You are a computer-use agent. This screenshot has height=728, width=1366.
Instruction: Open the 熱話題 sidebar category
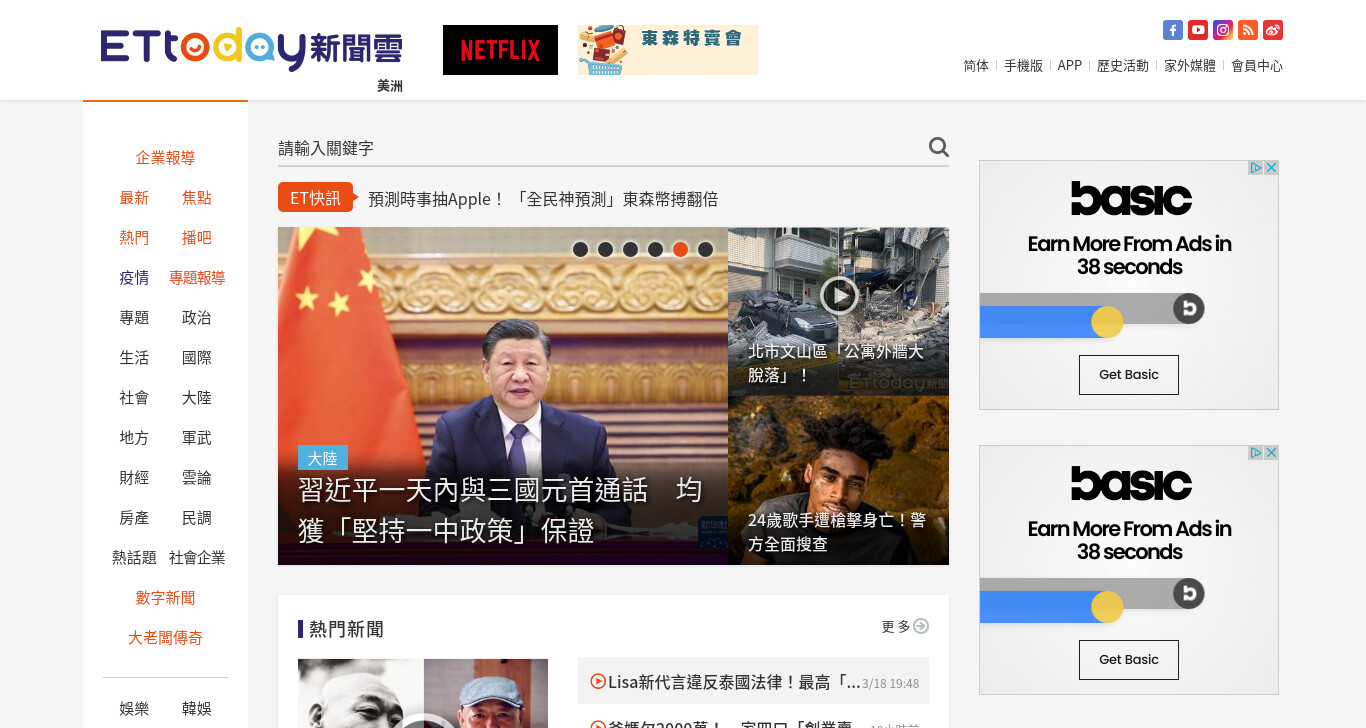point(134,558)
